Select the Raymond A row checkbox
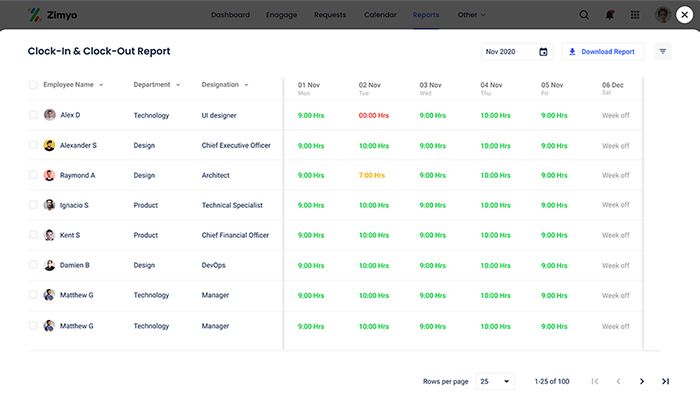700x400 pixels. coord(33,175)
